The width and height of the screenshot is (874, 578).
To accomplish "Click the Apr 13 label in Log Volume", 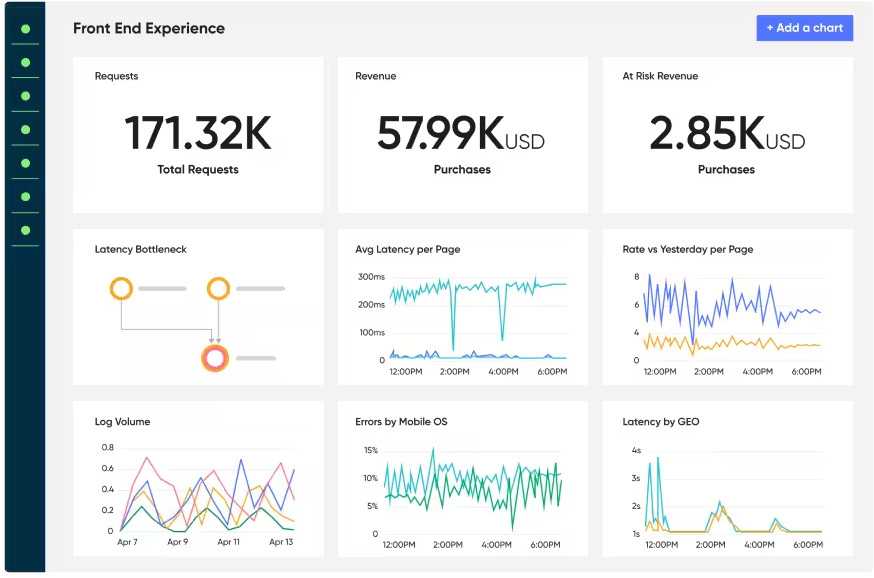I will 281,542.
